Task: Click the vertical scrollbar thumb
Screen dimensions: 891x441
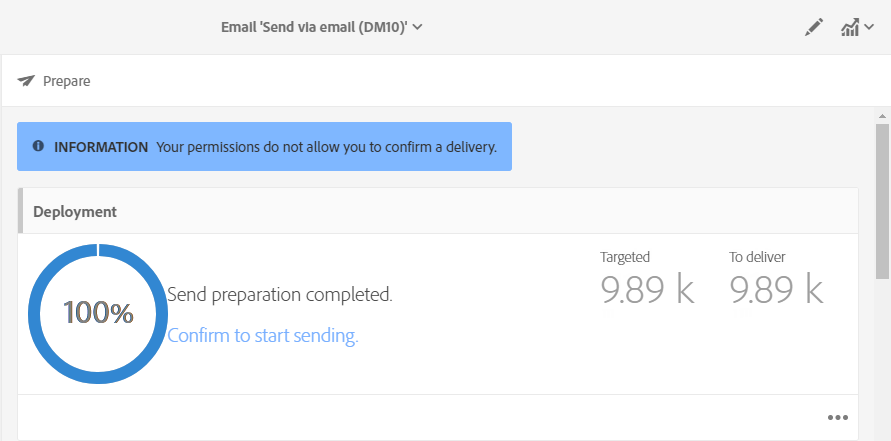Action: [882, 200]
